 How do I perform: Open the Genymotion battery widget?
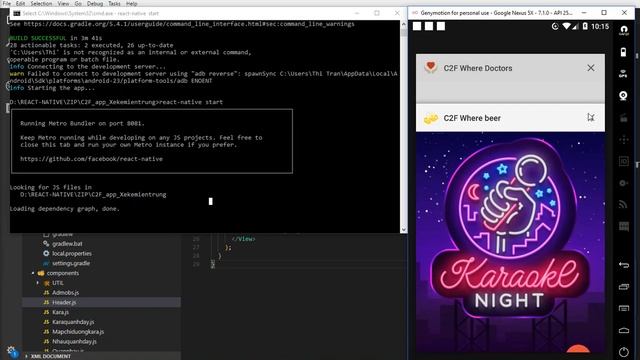pyautogui.click(x=623, y=52)
